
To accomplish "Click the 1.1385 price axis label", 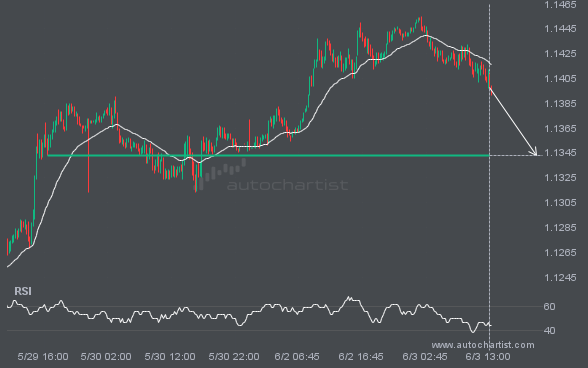I will [560, 103].
